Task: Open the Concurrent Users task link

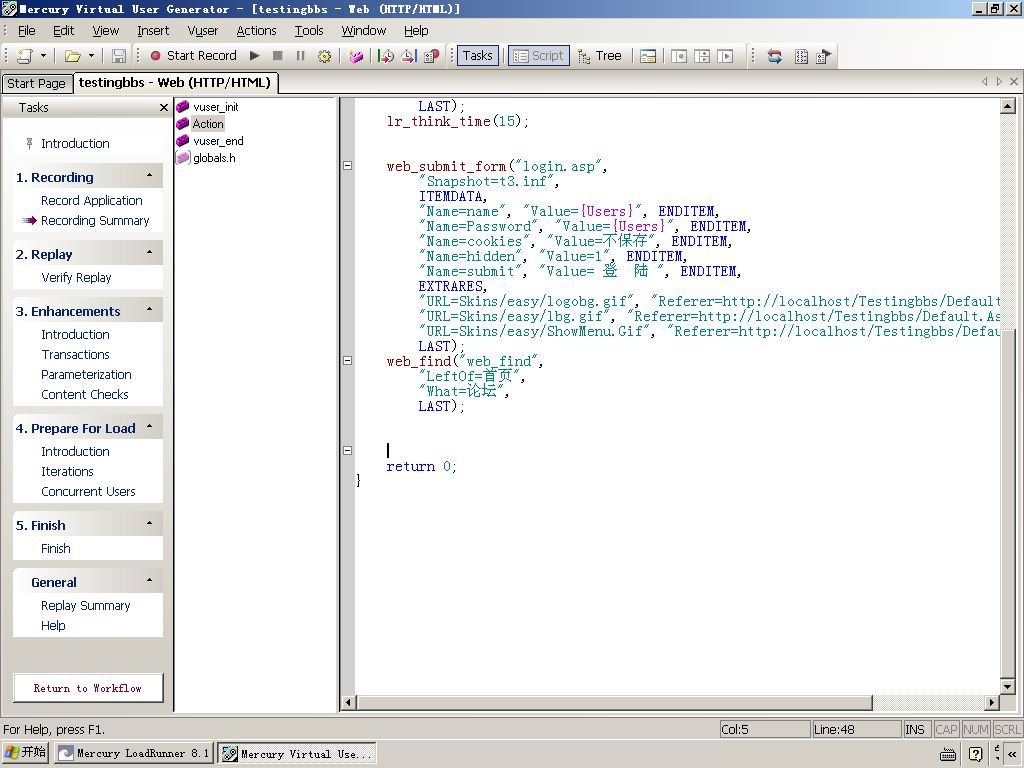Action: tap(88, 492)
